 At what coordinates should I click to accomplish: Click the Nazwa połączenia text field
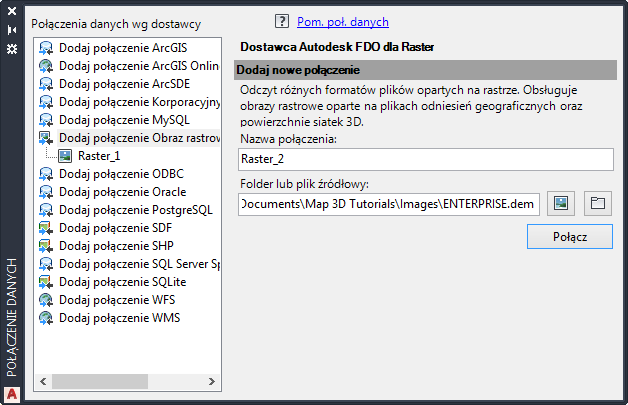[x=426, y=159]
